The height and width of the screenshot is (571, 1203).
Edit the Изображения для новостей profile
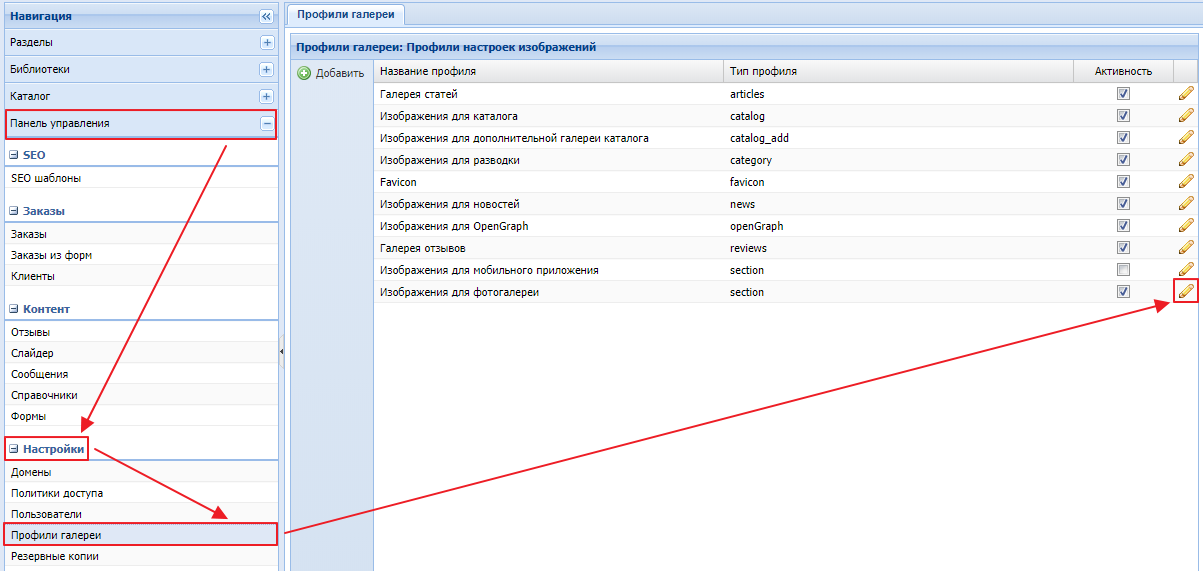point(1186,204)
